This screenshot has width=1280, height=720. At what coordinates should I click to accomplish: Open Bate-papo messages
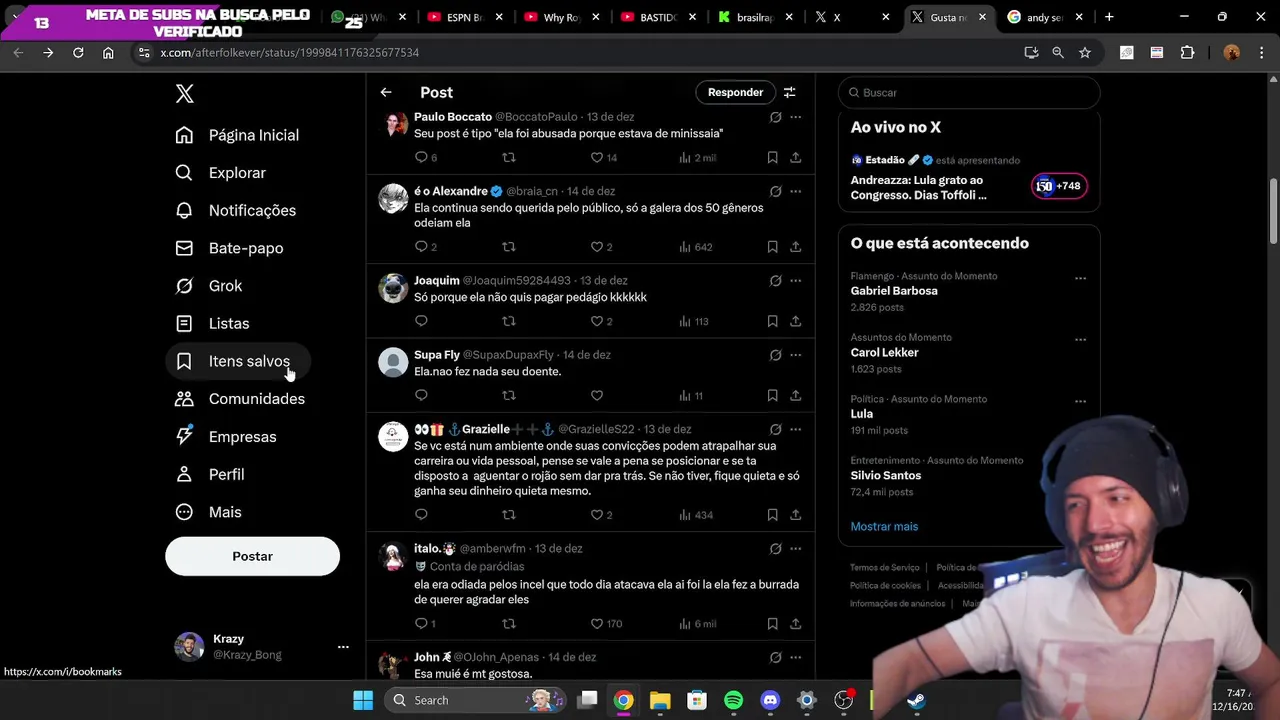click(x=229, y=248)
